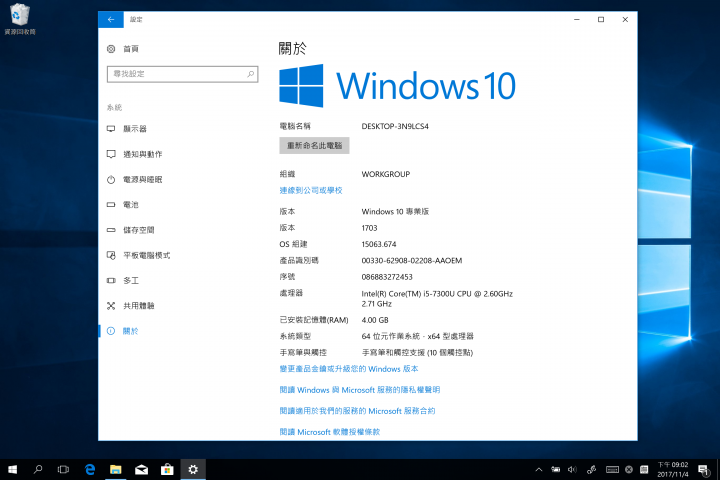Open the touch keyboard tray icon
The image size is (720, 480).
pyautogui.click(x=612, y=469)
